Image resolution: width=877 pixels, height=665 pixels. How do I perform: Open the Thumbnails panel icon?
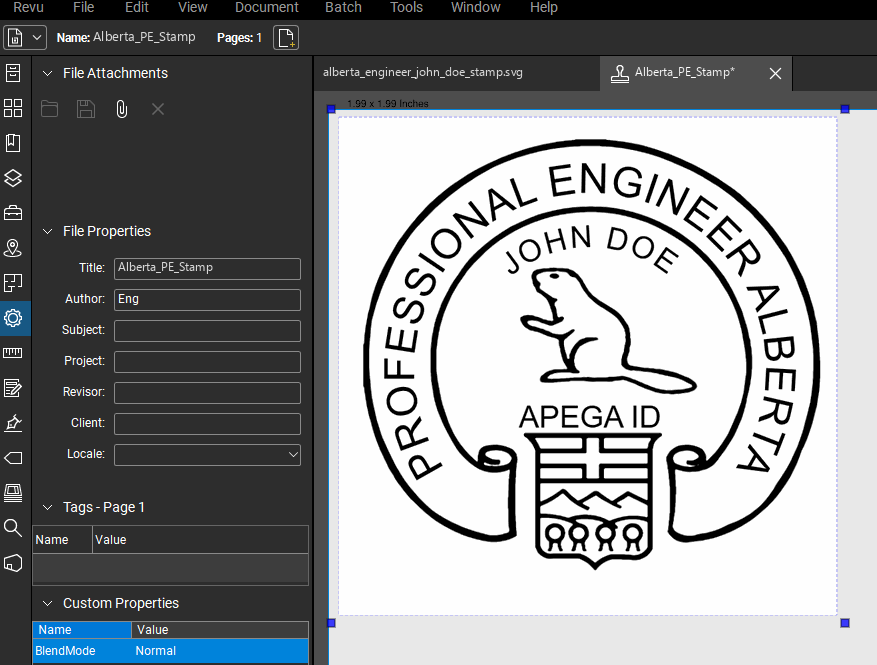click(x=13, y=108)
